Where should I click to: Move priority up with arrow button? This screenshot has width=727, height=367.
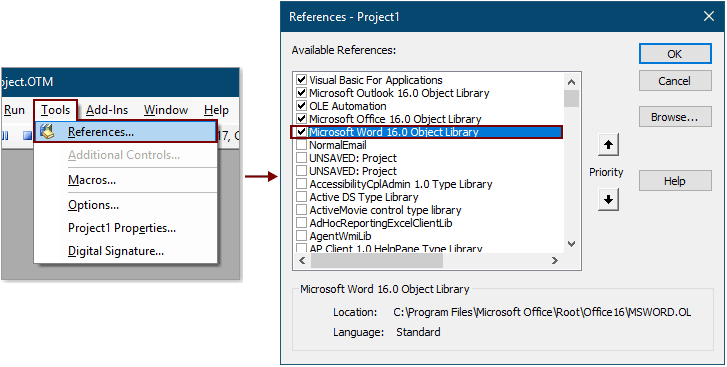click(x=608, y=146)
